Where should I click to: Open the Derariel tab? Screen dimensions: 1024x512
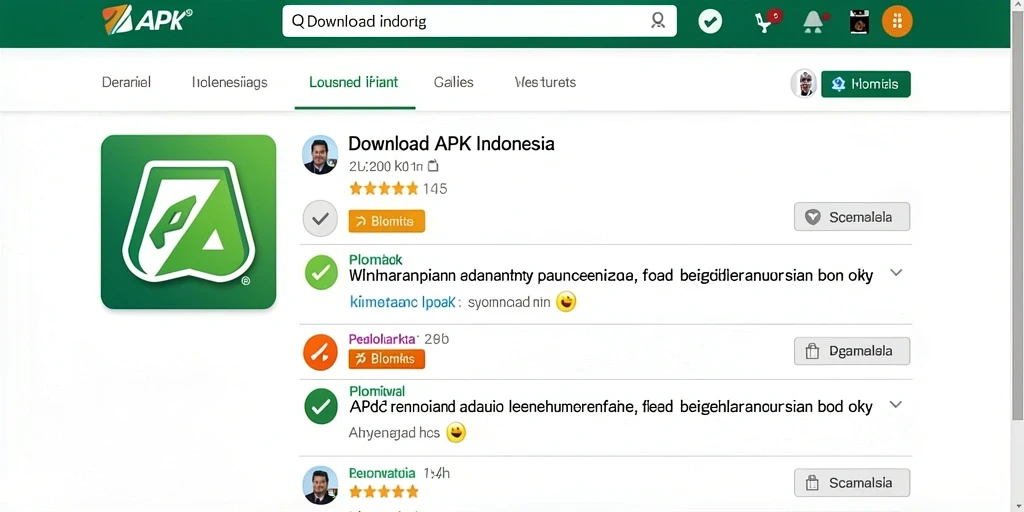pyautogui.click(x=127, y=82)
